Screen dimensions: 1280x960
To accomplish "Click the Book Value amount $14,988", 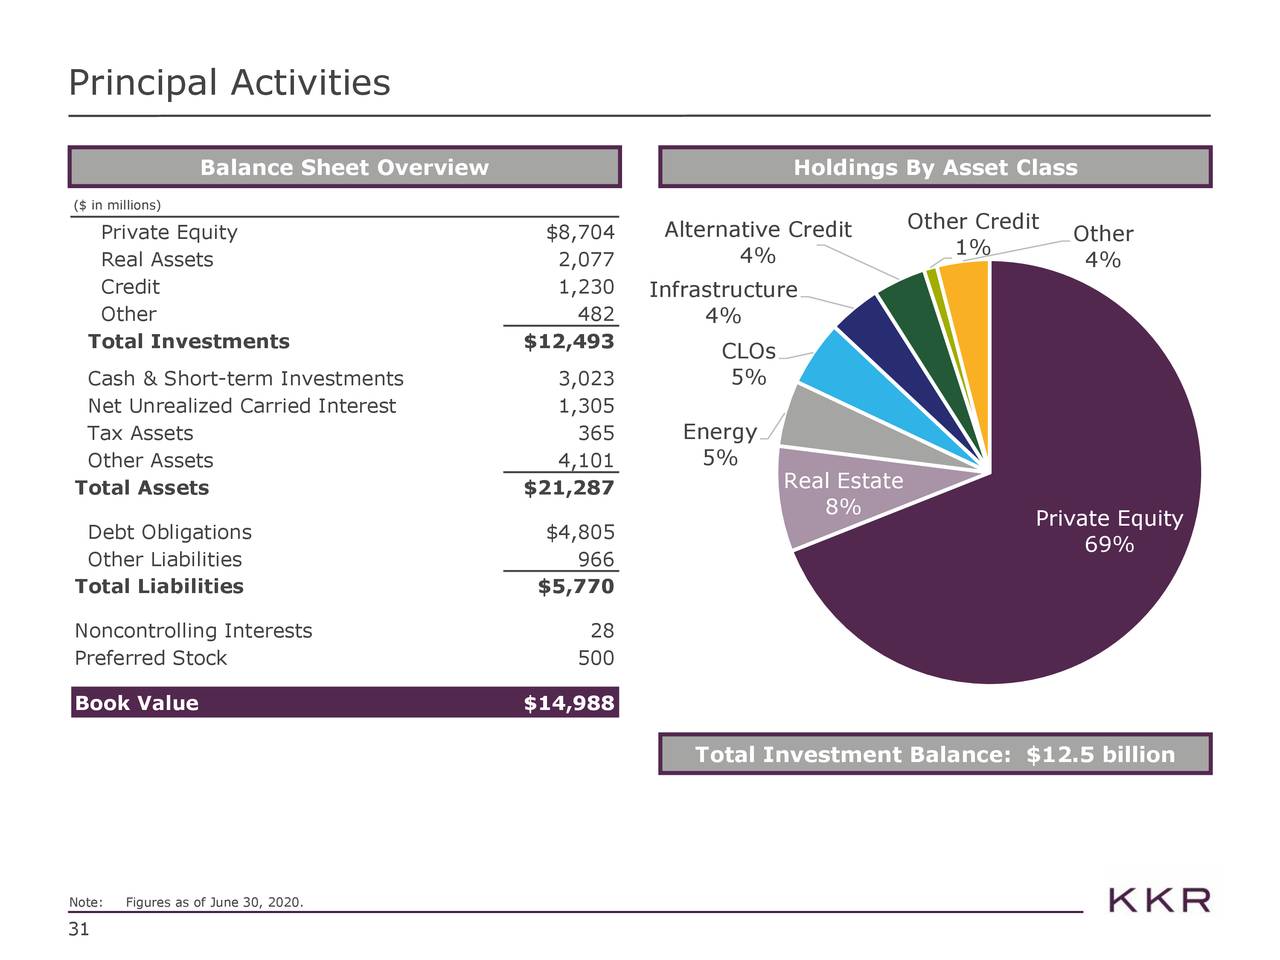I will click(569, 703).
